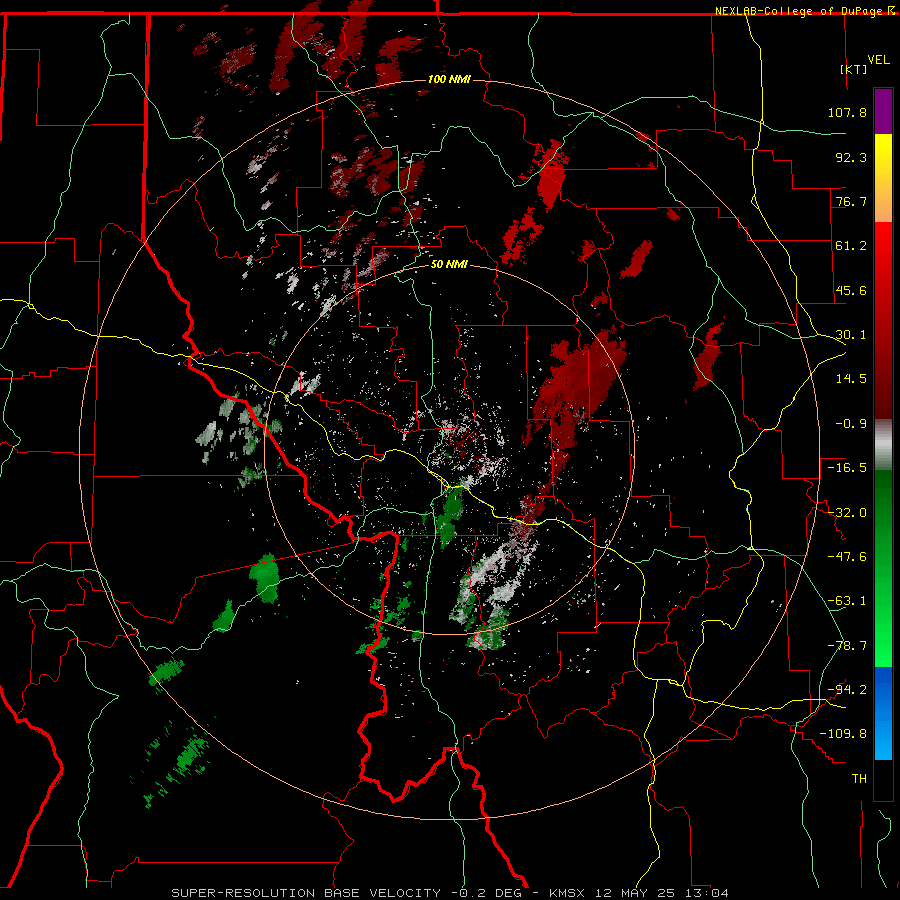The width and height of the screenshot is (900, 900).
Task: Click the 61.2 legend value
Action: point(851,246)
